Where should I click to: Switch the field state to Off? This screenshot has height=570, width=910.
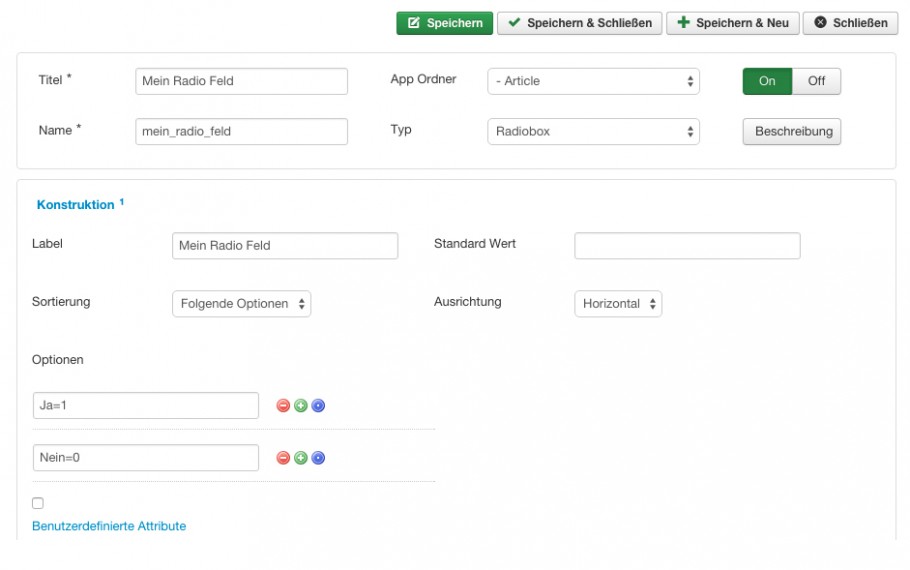(x=816, y=81)
